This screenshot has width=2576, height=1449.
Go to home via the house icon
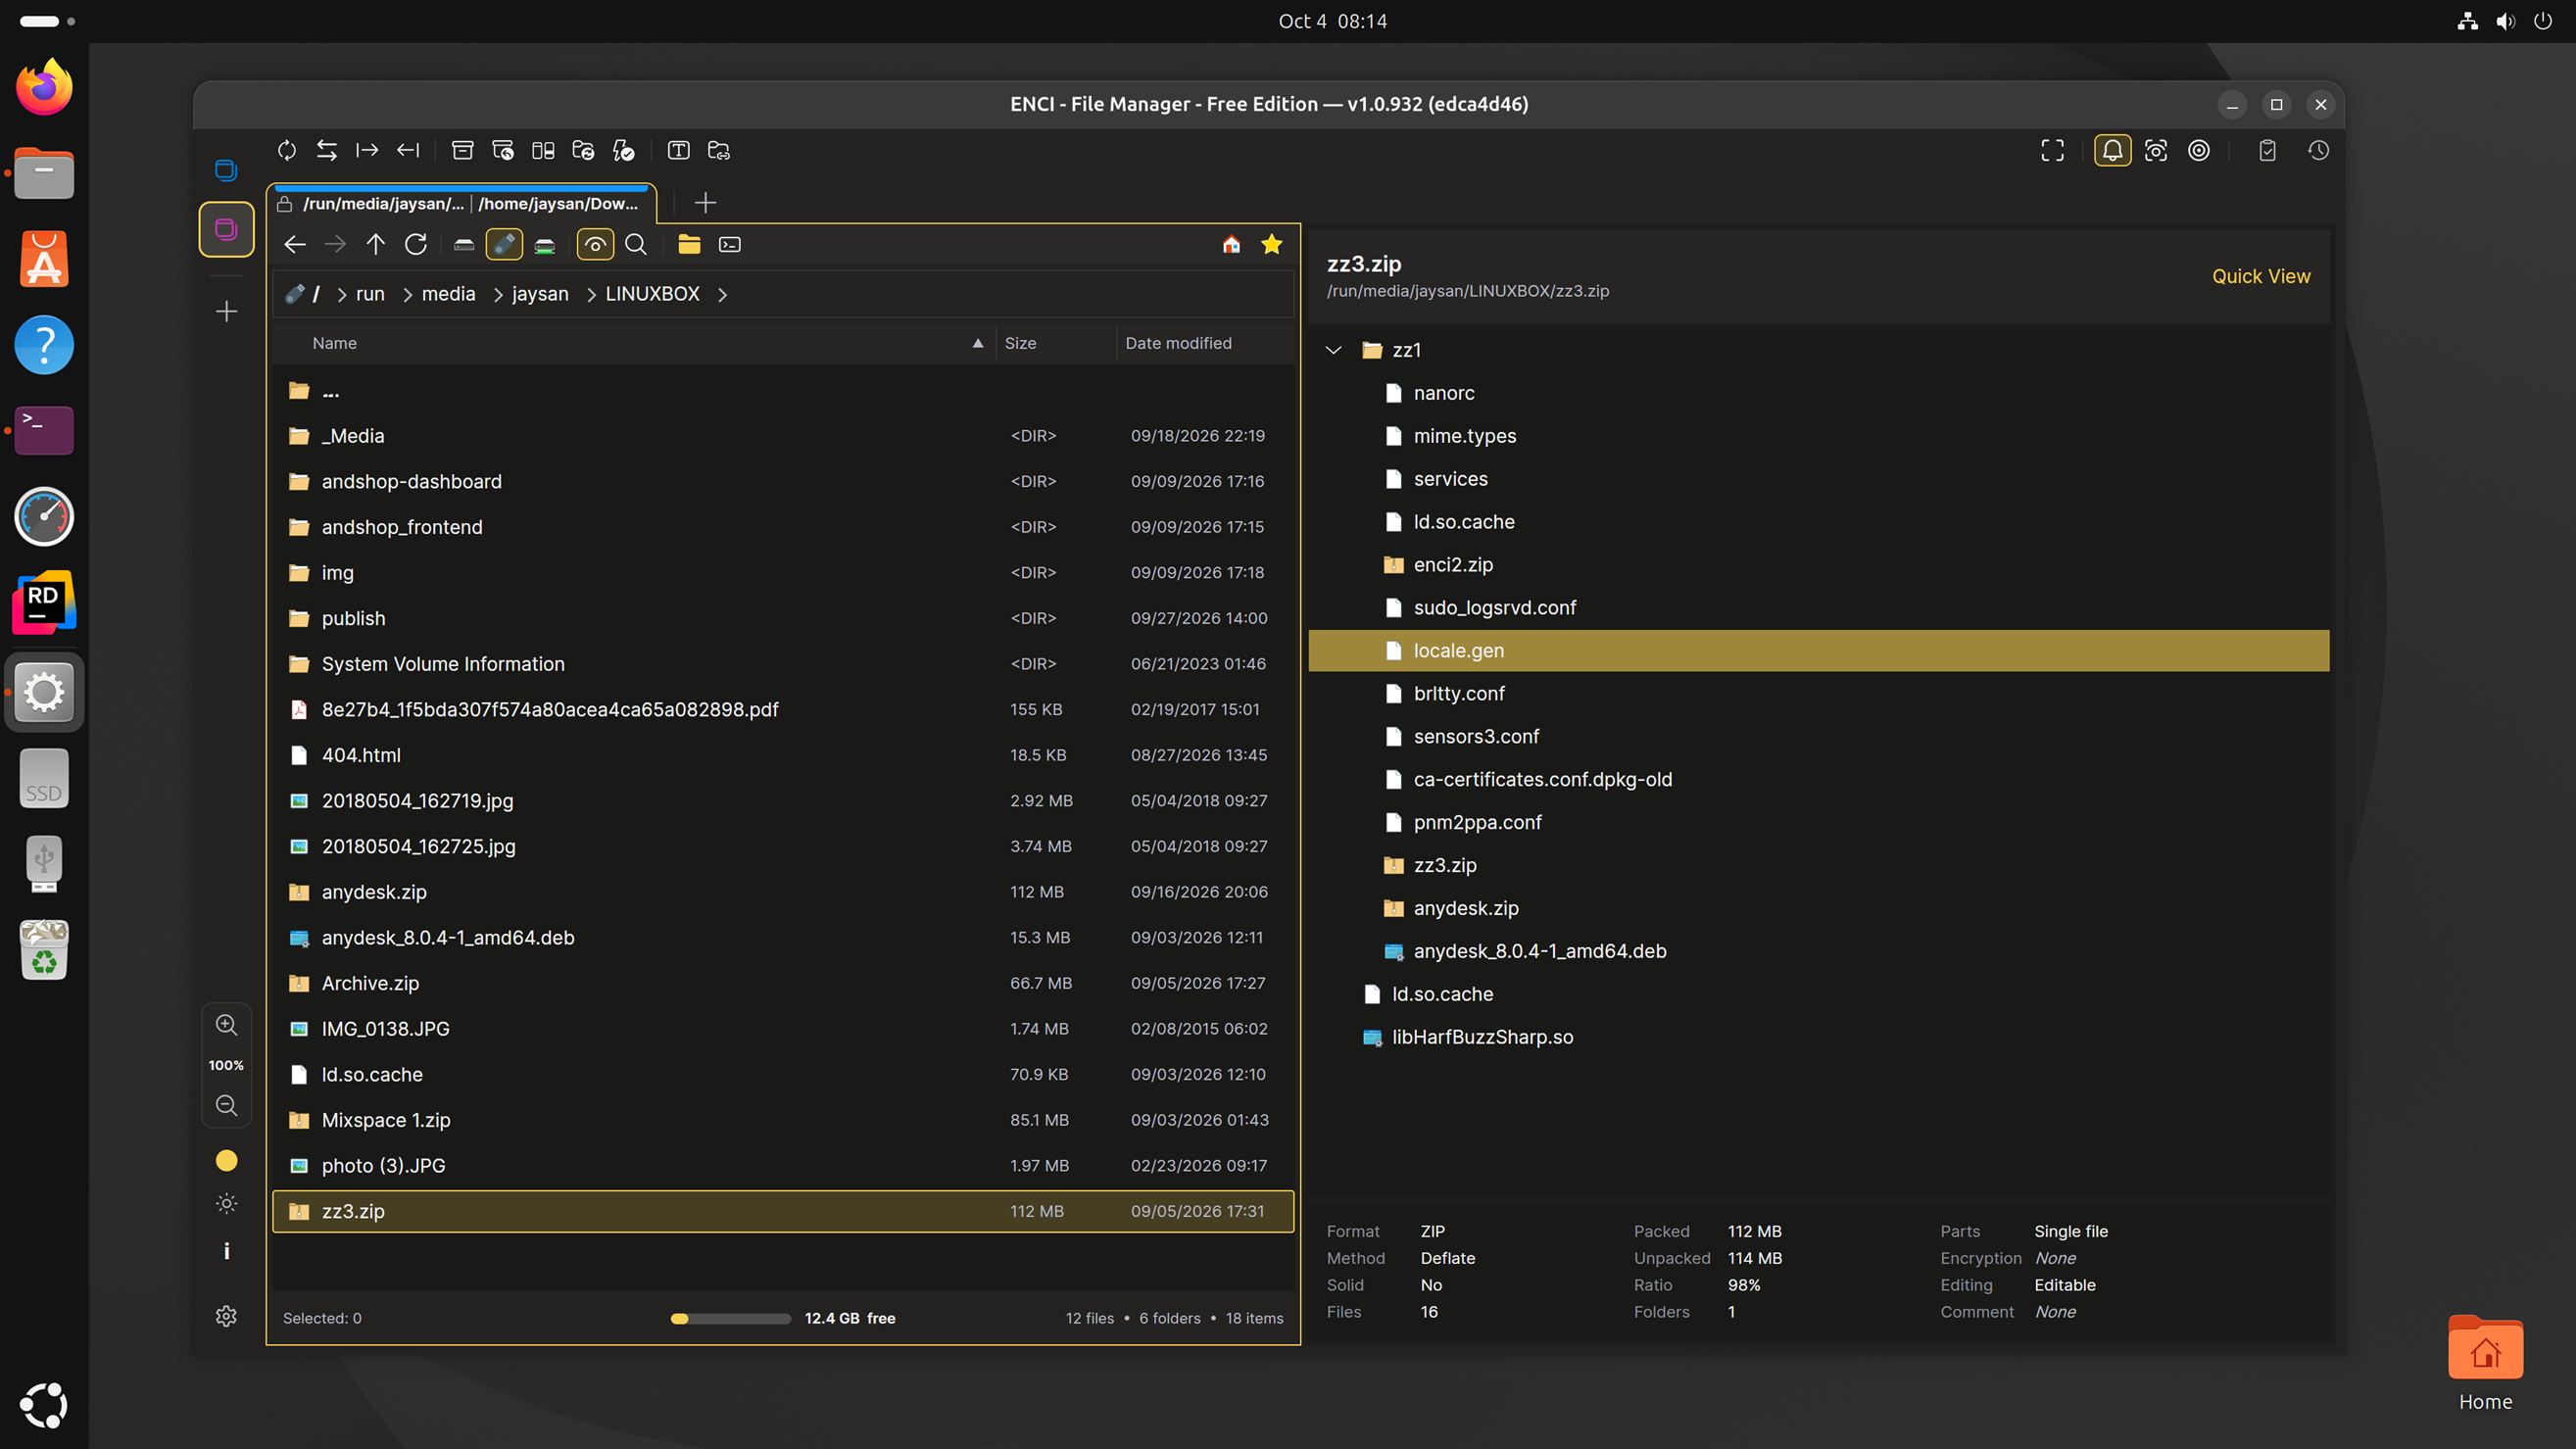pos(1231,244)
